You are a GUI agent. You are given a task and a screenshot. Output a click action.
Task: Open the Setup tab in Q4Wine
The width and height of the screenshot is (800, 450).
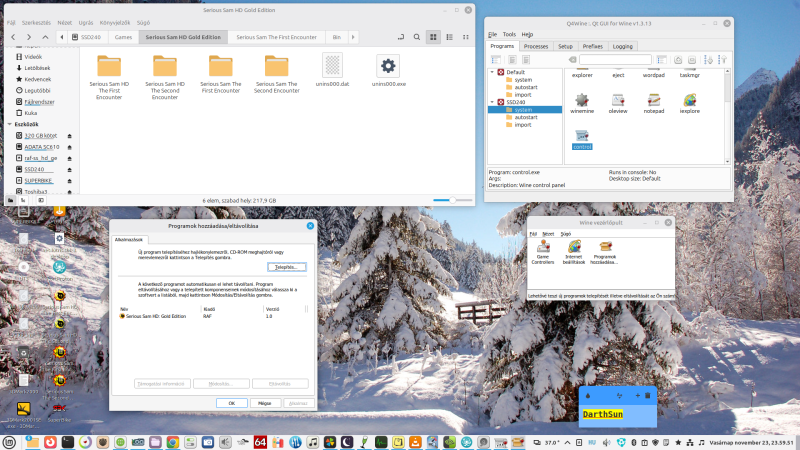(x=565, y=46)
